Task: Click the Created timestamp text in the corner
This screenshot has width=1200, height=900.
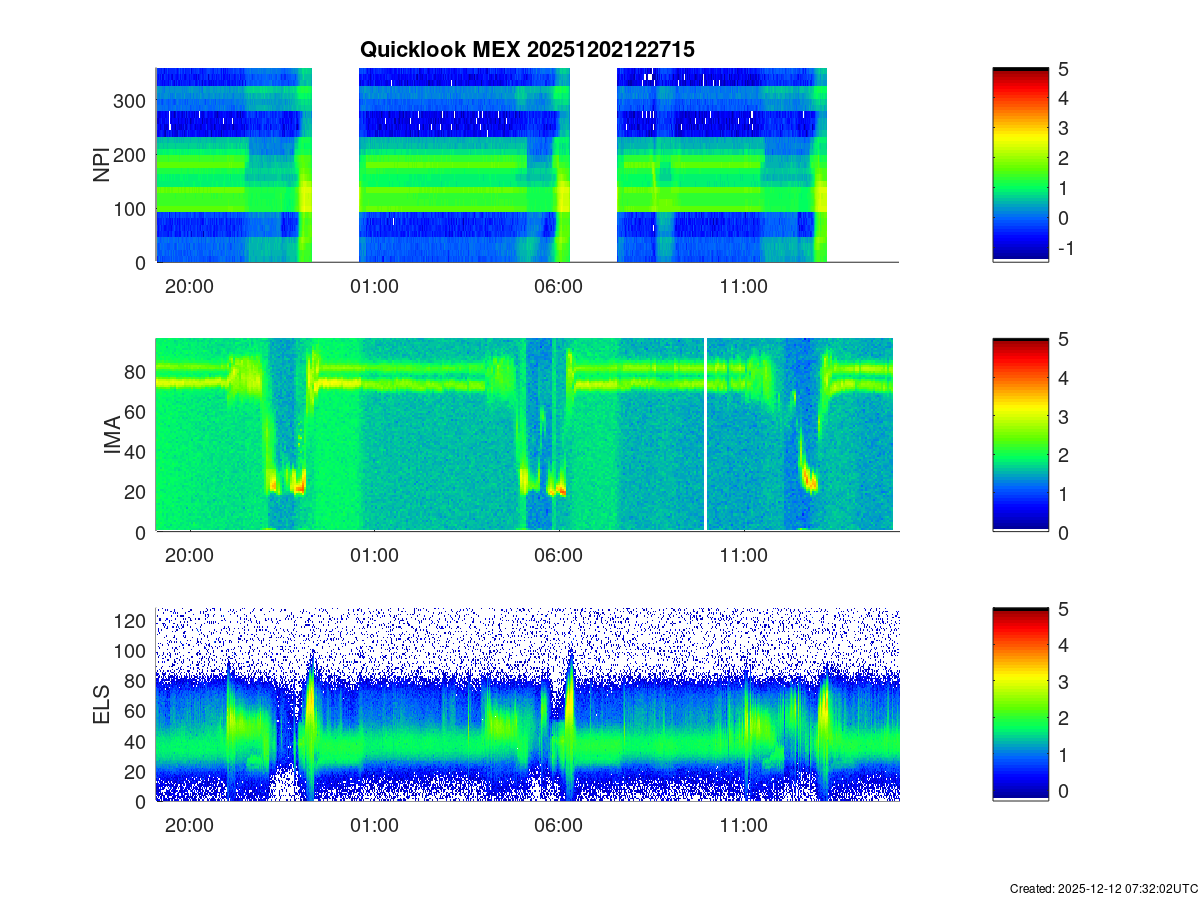Action: click(x=1103, y=888)
